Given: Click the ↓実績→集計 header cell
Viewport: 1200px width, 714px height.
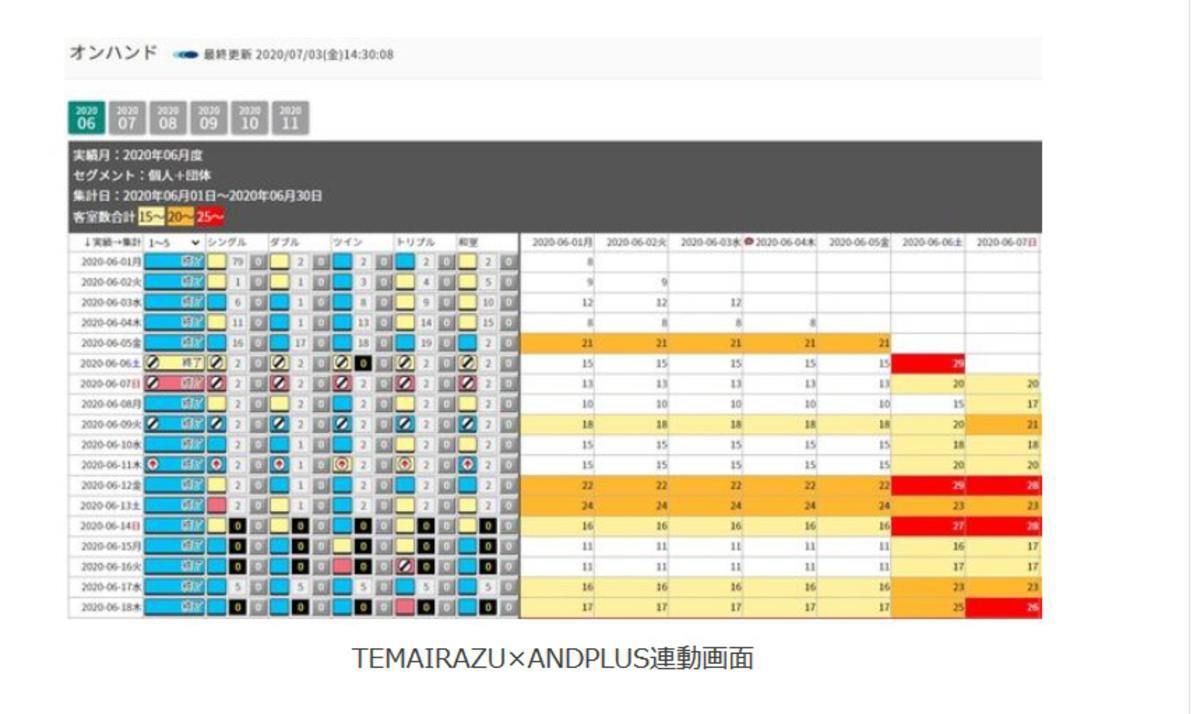Looking at the screenshot, I should pyautogui.click(x=106, y=242).
